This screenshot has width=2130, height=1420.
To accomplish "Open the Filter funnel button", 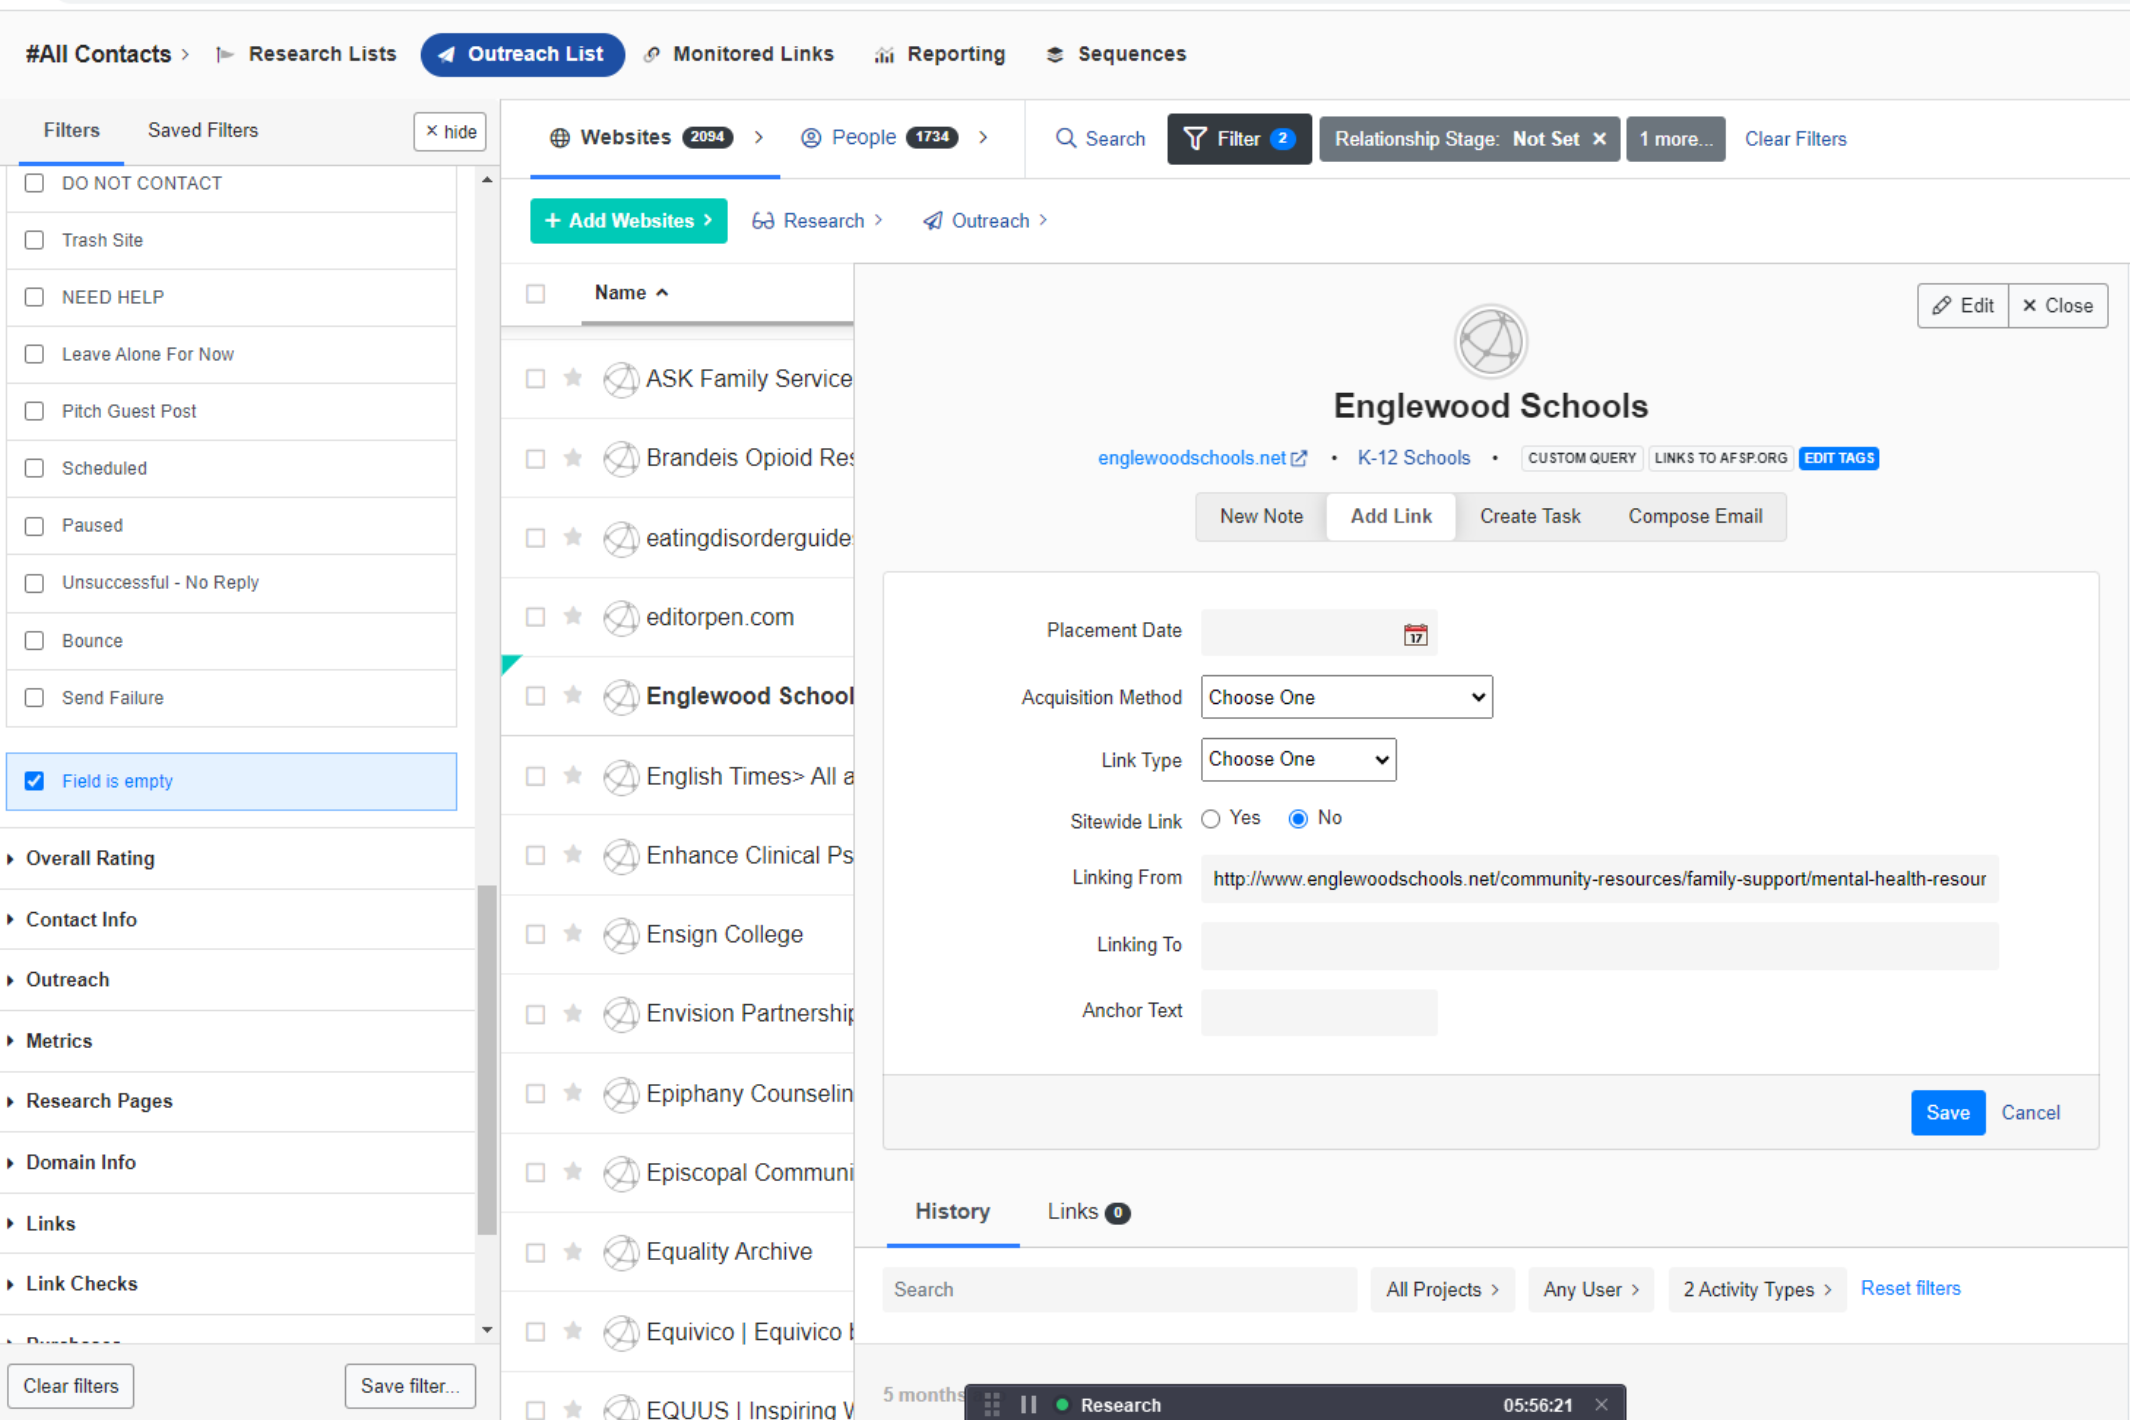I will tap(1239, 139).
